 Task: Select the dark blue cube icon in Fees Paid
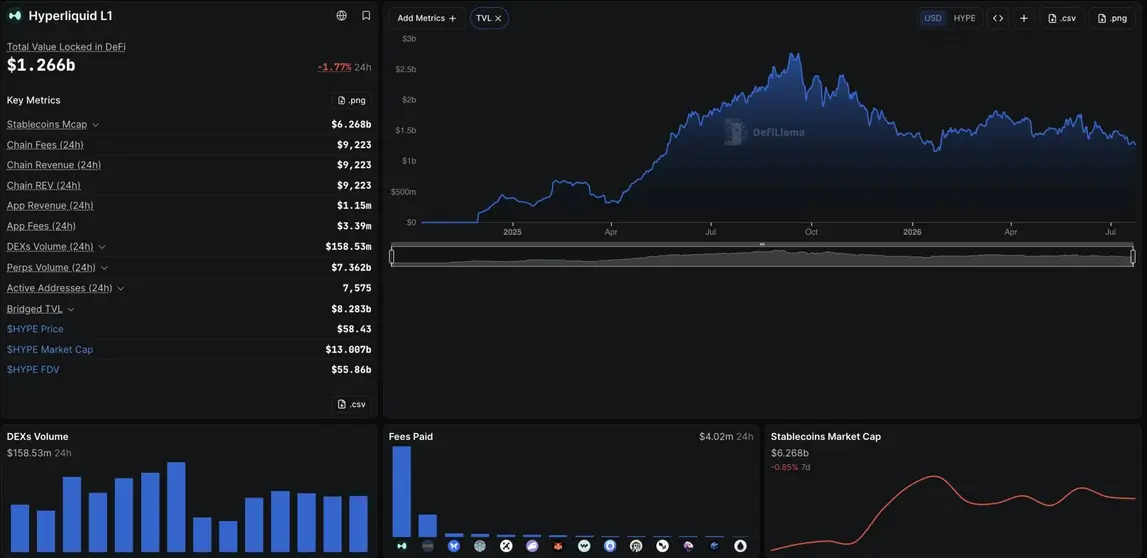[715, 546]
